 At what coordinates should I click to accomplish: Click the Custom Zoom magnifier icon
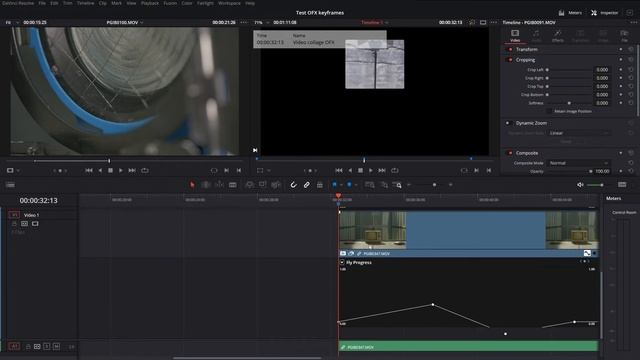pos(397,185)
